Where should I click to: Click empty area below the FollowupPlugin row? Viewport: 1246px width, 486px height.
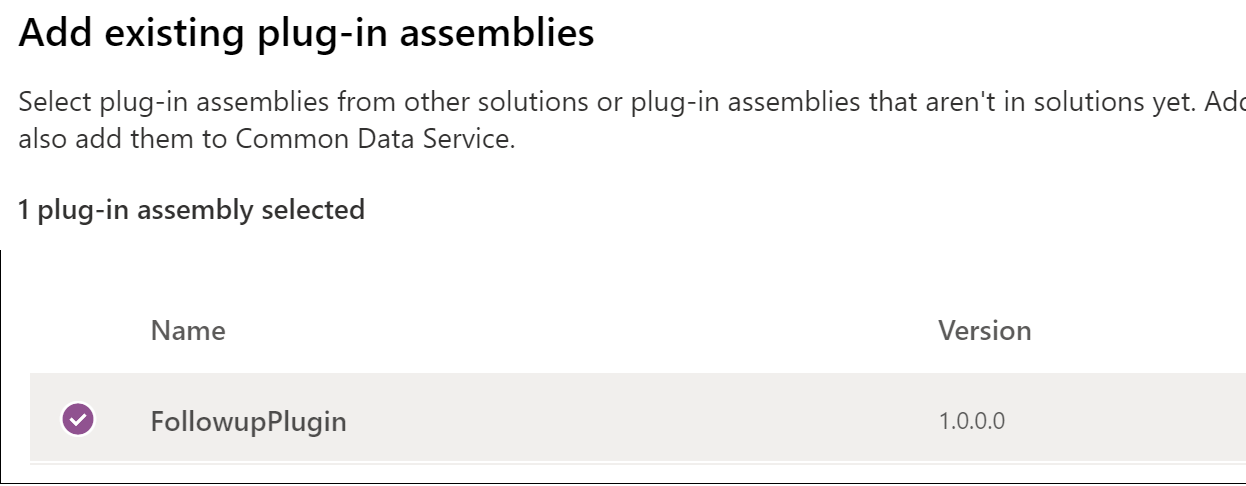coord(600,473)
